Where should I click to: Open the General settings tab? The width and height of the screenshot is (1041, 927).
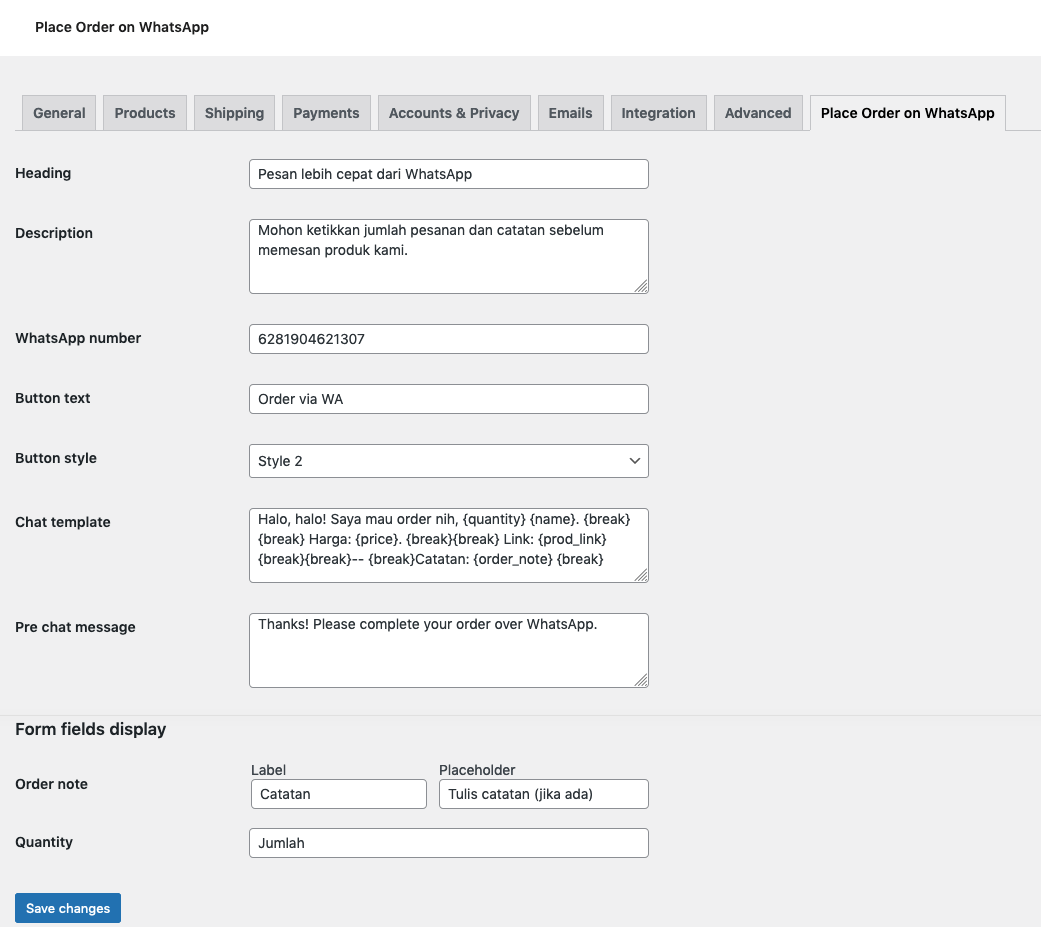(x=59, y=113)
